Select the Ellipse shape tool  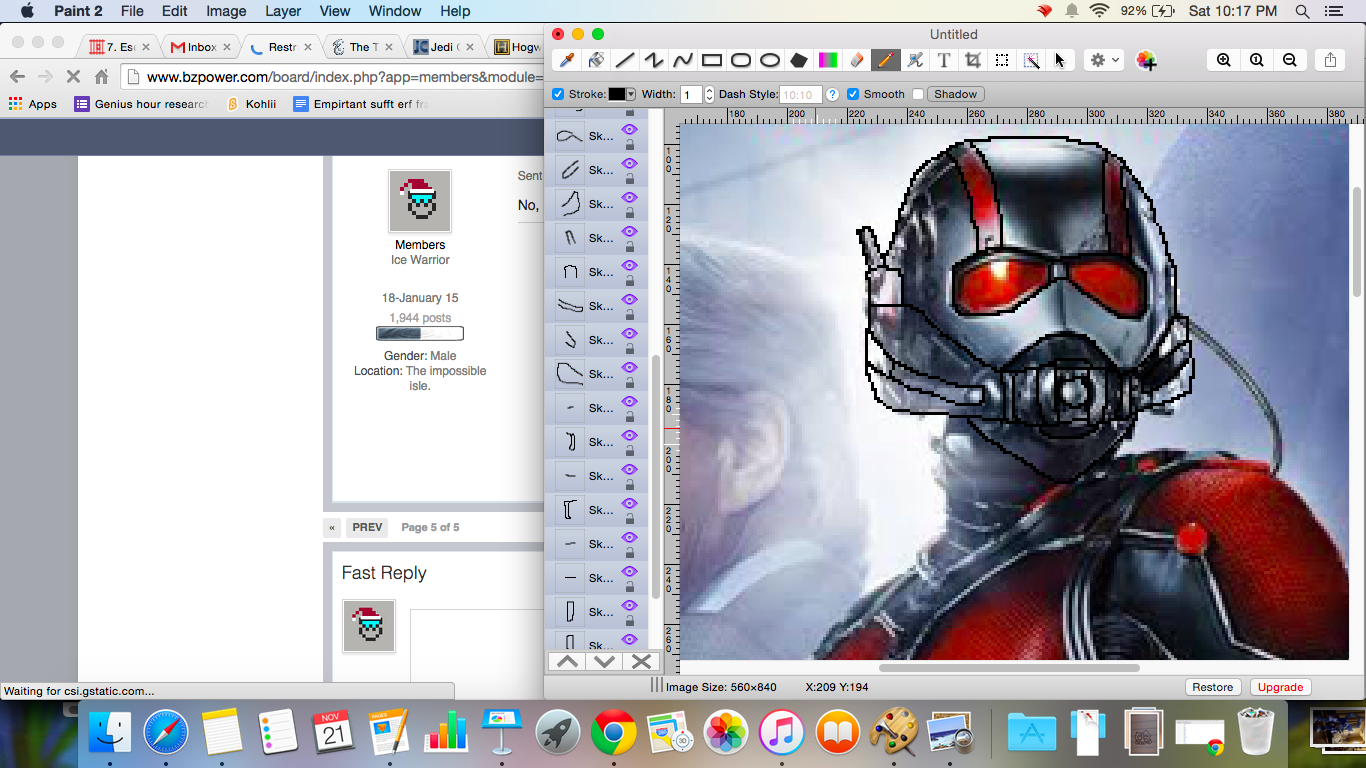769,60
